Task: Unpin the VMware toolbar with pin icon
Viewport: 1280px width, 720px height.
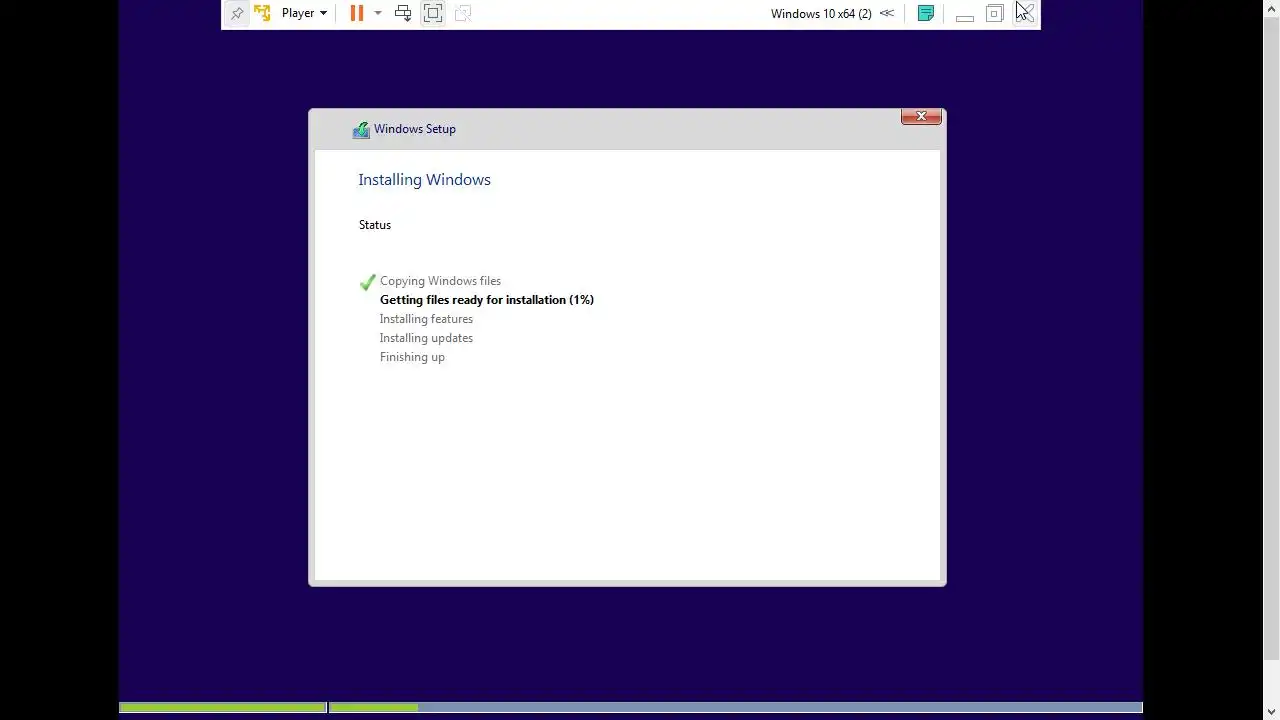Action: click(237, 13)
